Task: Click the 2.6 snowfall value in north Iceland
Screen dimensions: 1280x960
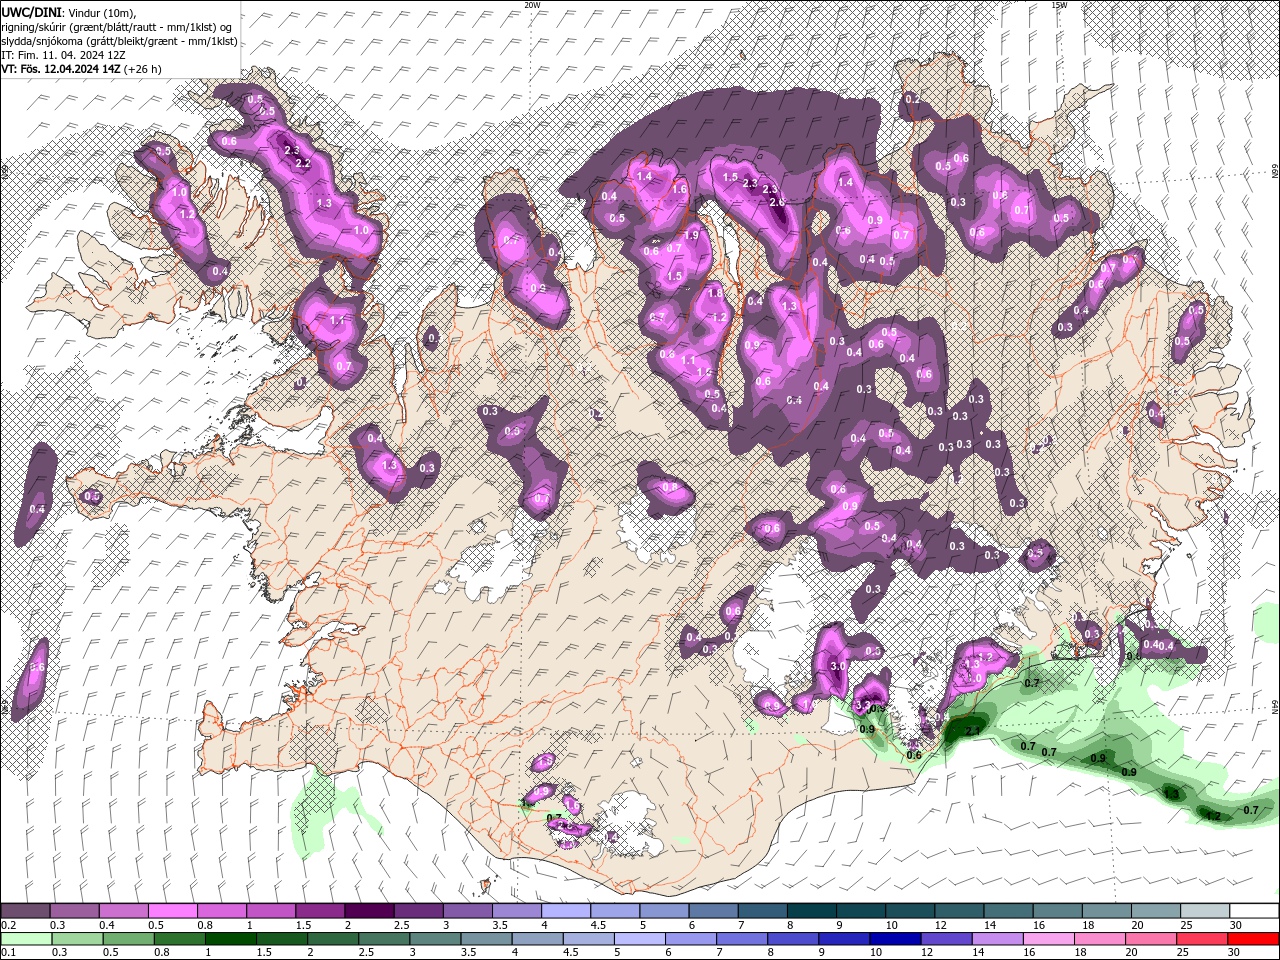Action: tap(777, 203)
